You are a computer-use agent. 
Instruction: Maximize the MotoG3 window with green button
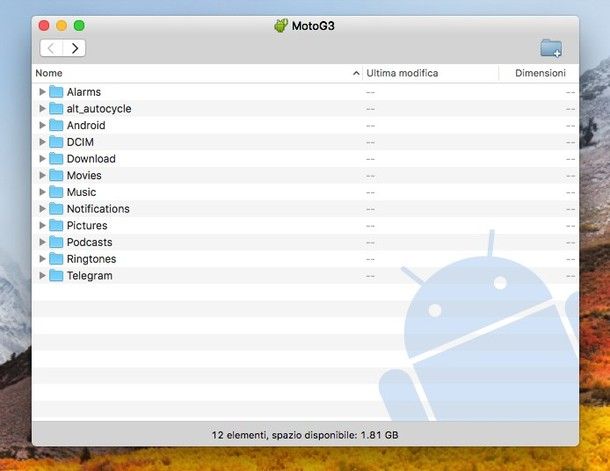coord(79,26)
